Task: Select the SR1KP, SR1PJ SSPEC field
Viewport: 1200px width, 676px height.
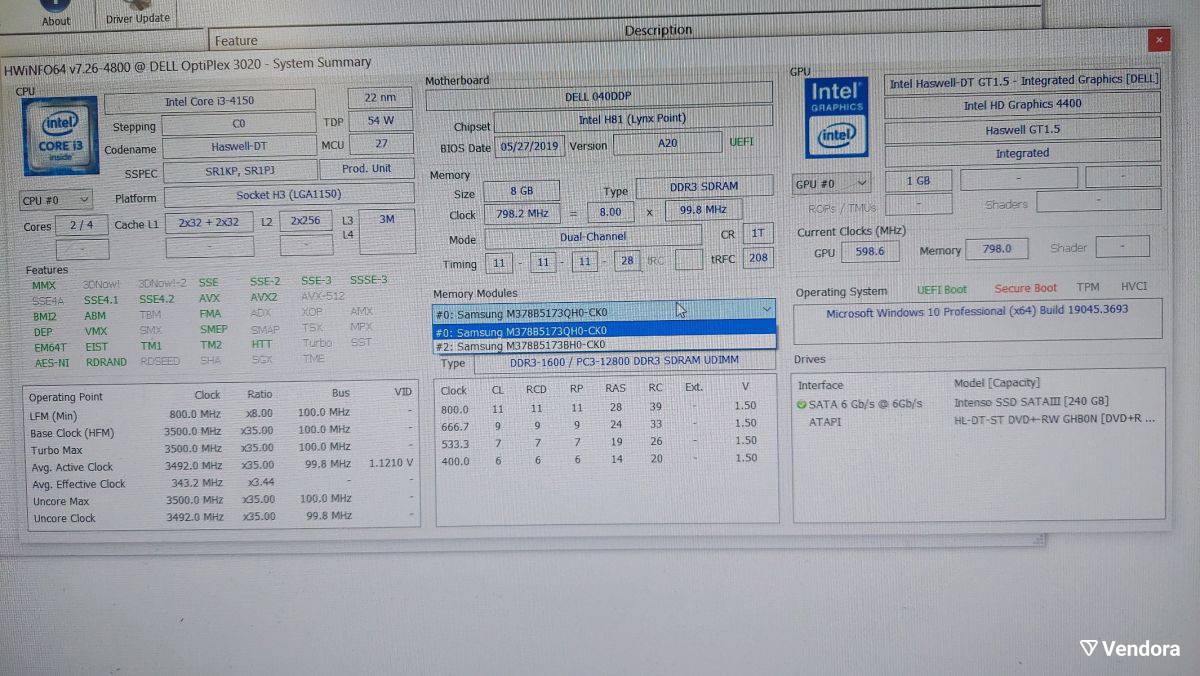Action: (240, 171)
